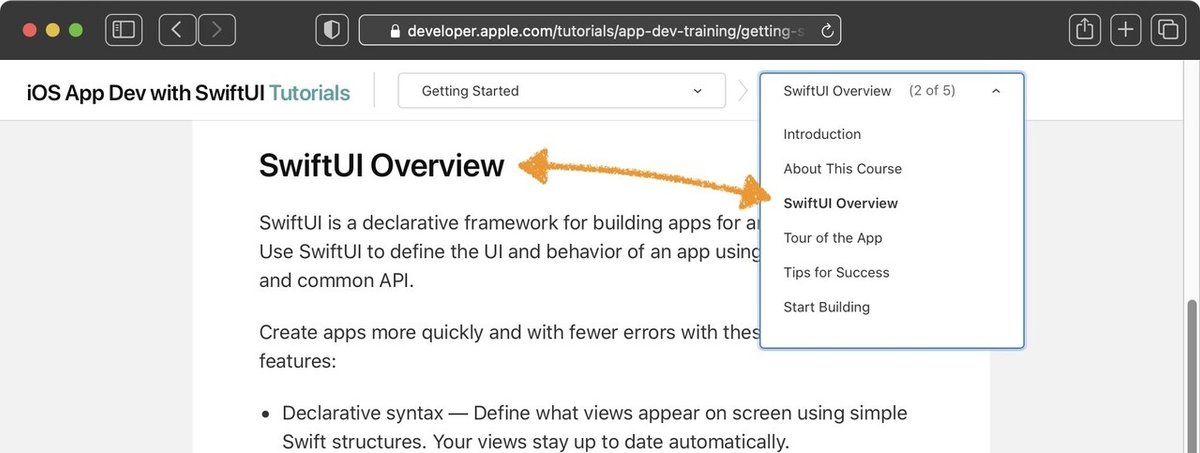This screenshot has height=453, width=1200.
Task: Select Introduction from the section list
Action: click(822, 134)
